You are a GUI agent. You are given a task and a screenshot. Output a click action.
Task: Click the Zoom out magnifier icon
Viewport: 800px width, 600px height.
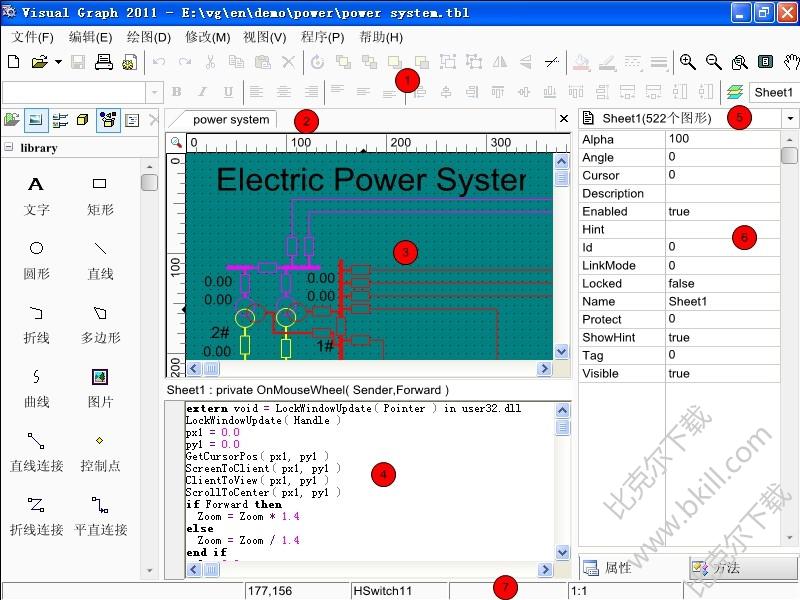713,62
